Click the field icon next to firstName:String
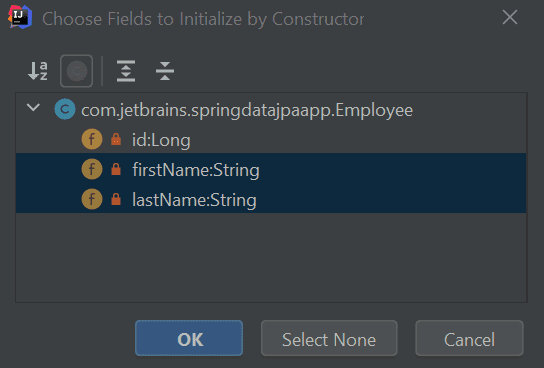 point(92,169)
